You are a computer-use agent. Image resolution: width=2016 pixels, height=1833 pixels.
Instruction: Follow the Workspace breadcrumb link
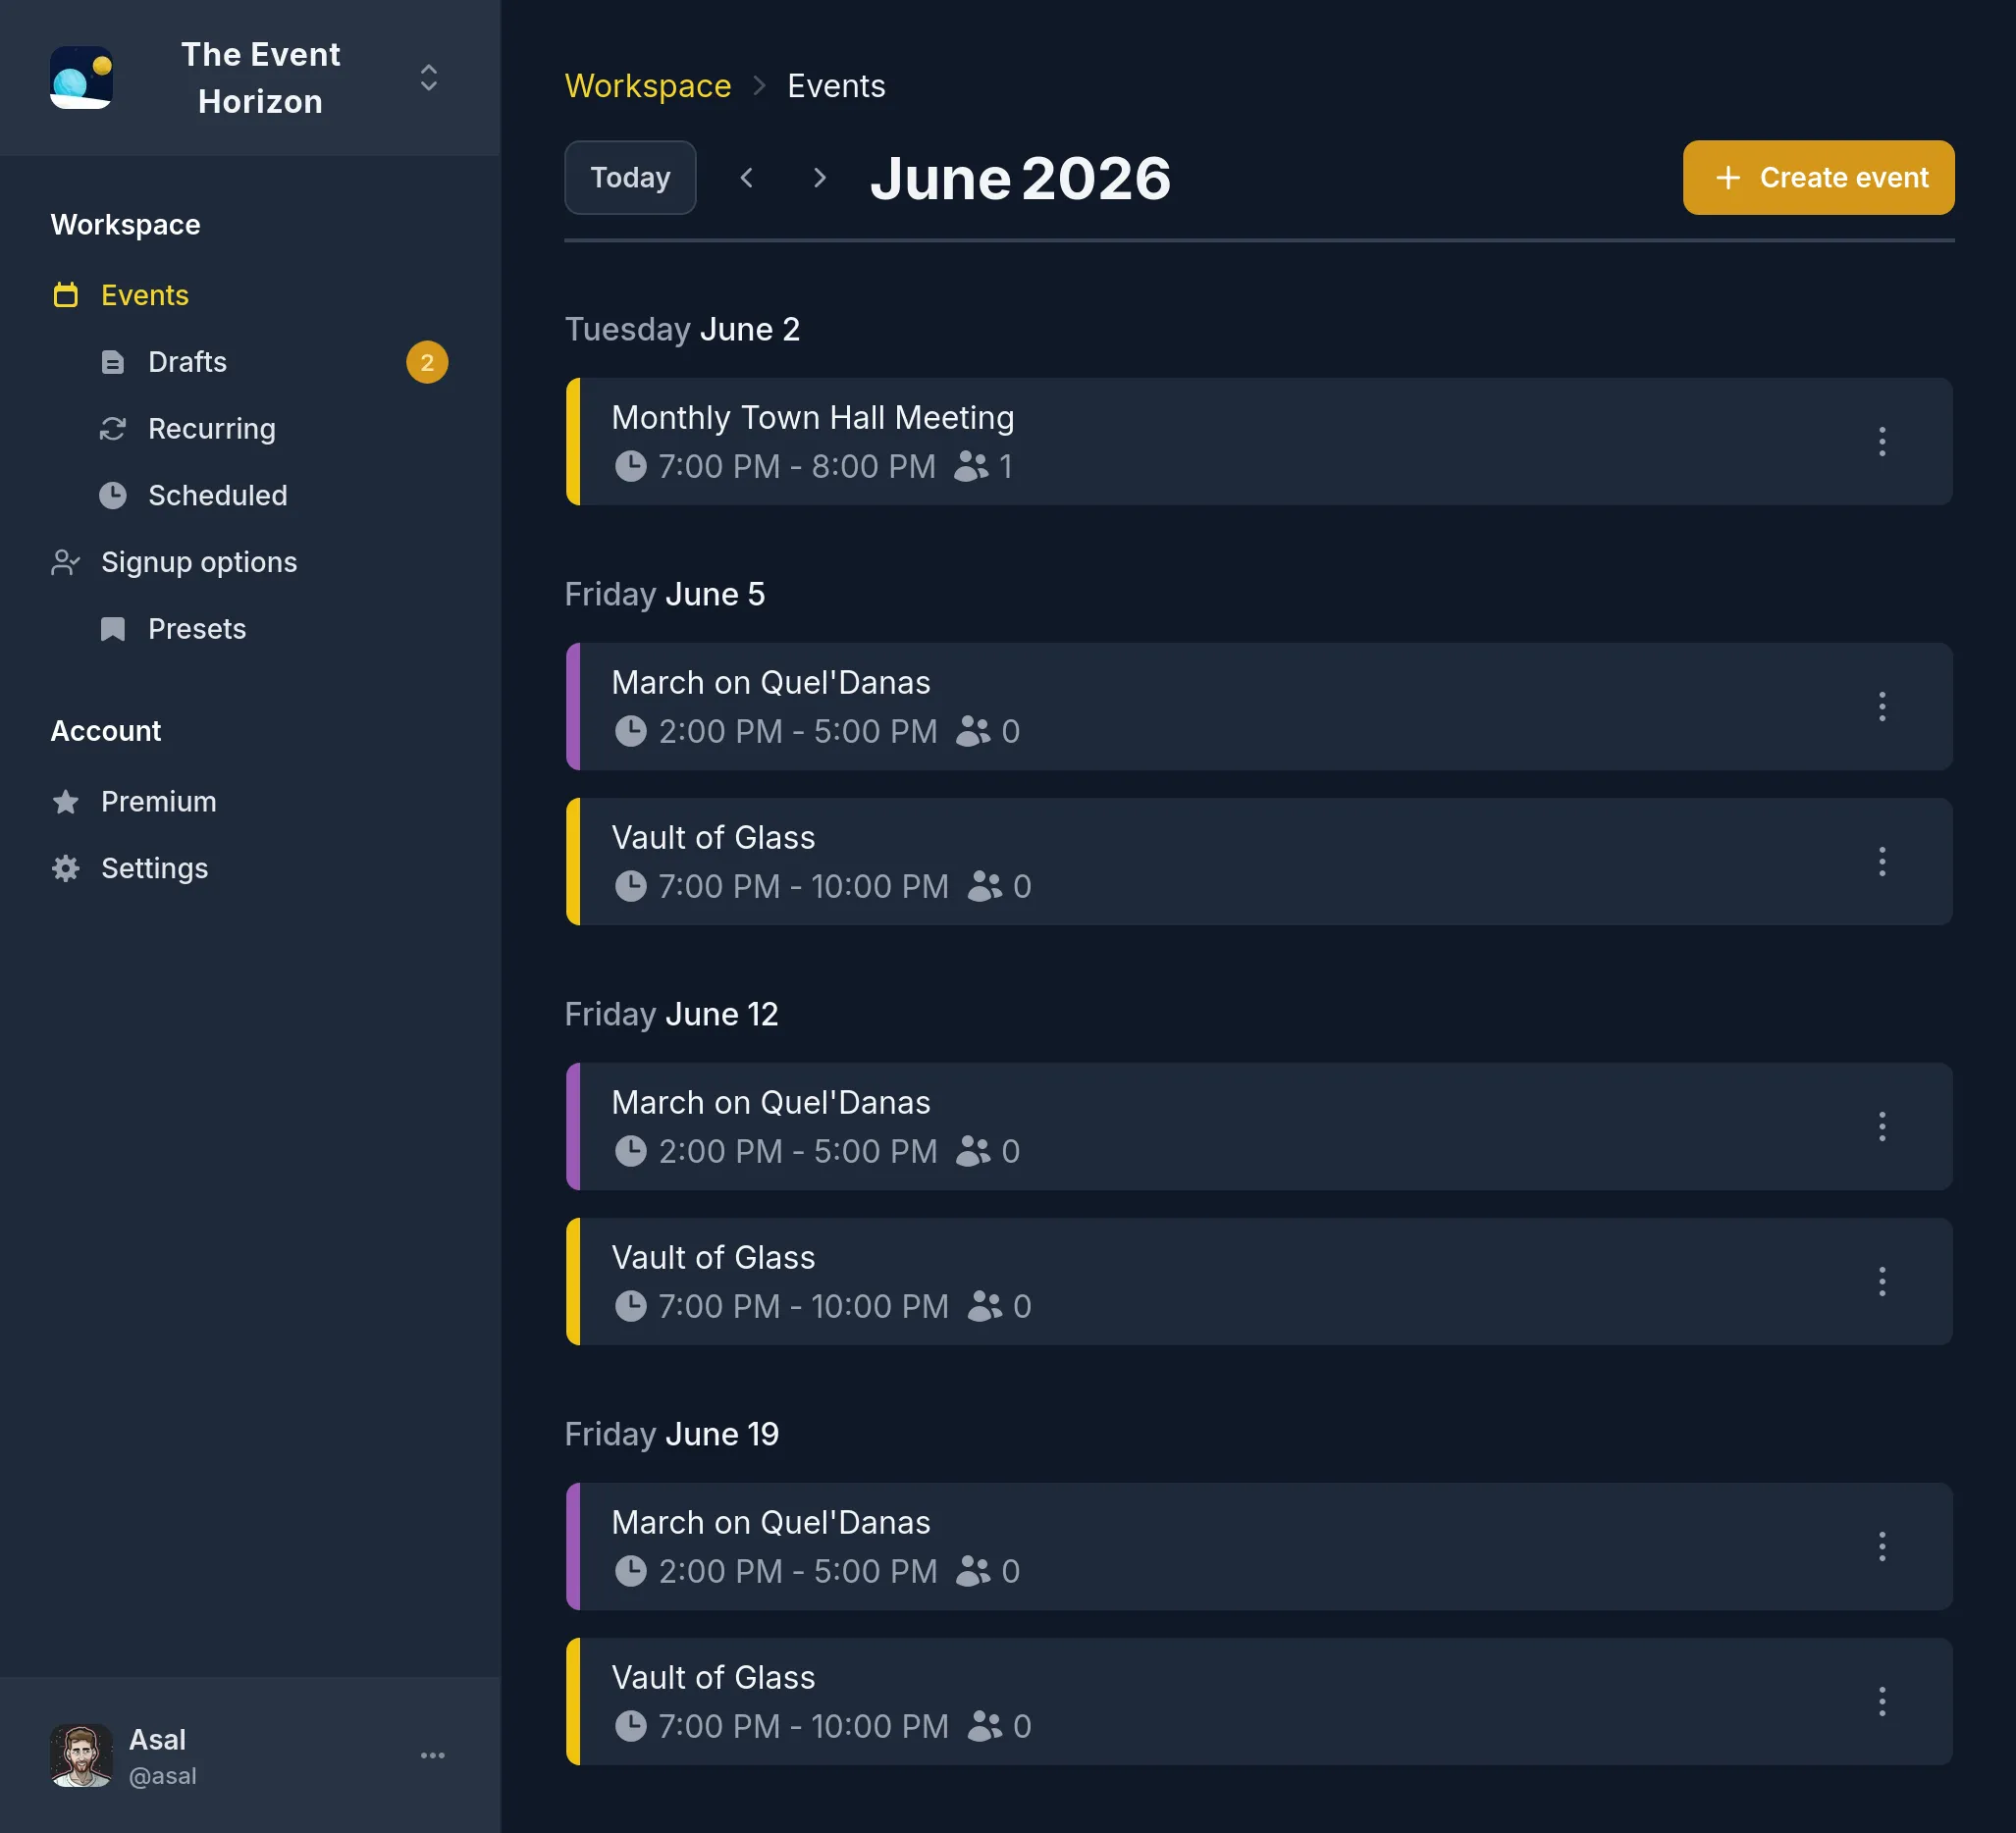tap(648, 86)
